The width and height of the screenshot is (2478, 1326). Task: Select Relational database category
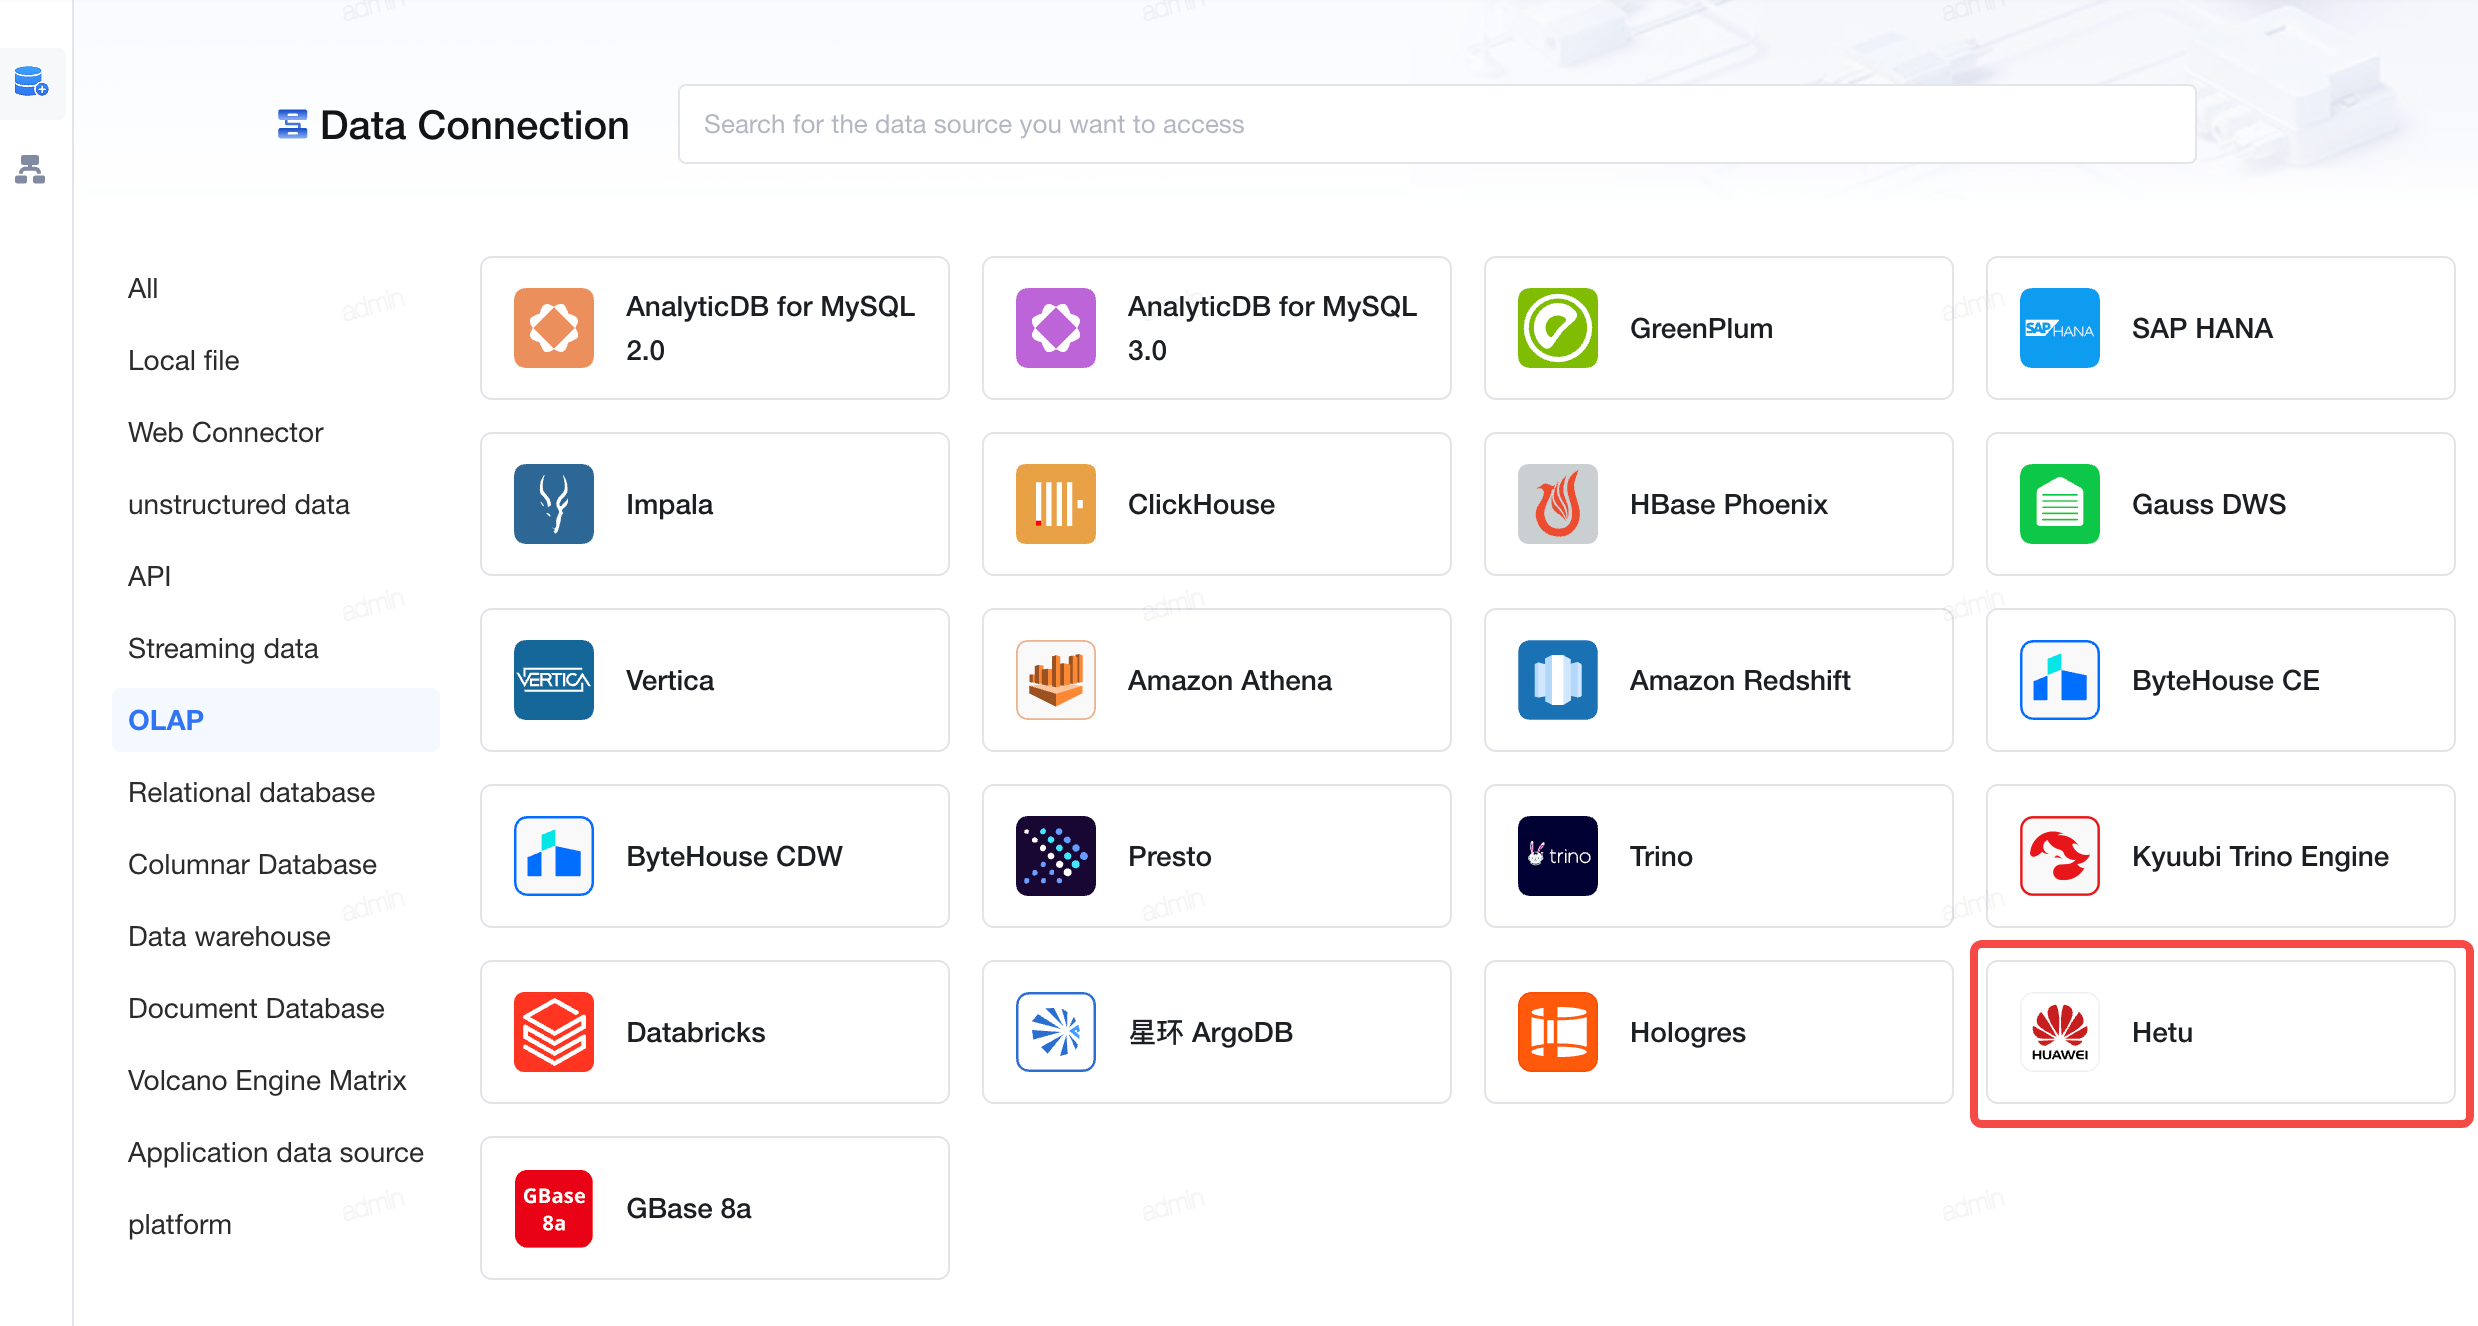[251, 792]
